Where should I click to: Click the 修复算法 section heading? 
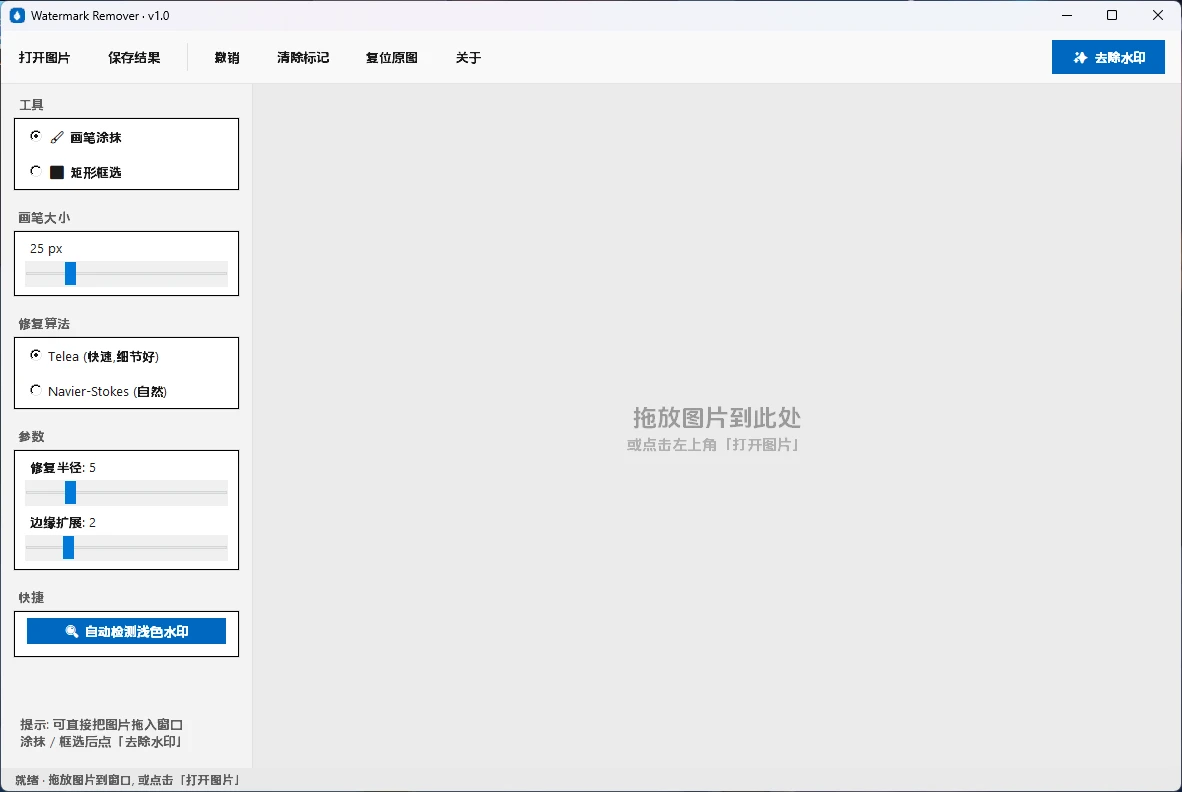(x=44, y=324)
